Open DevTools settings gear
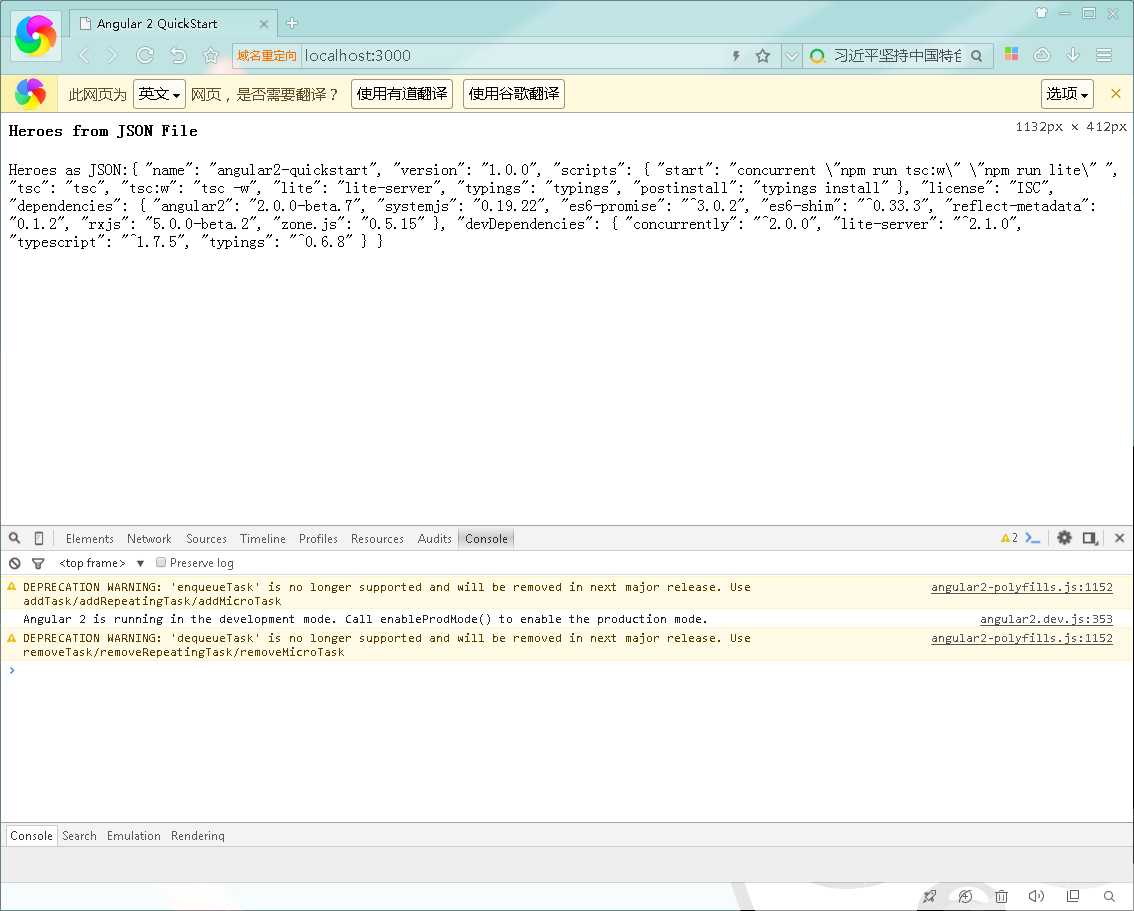The height and width of the screenshot is (911, 1134). click(x=1065, y=538)
